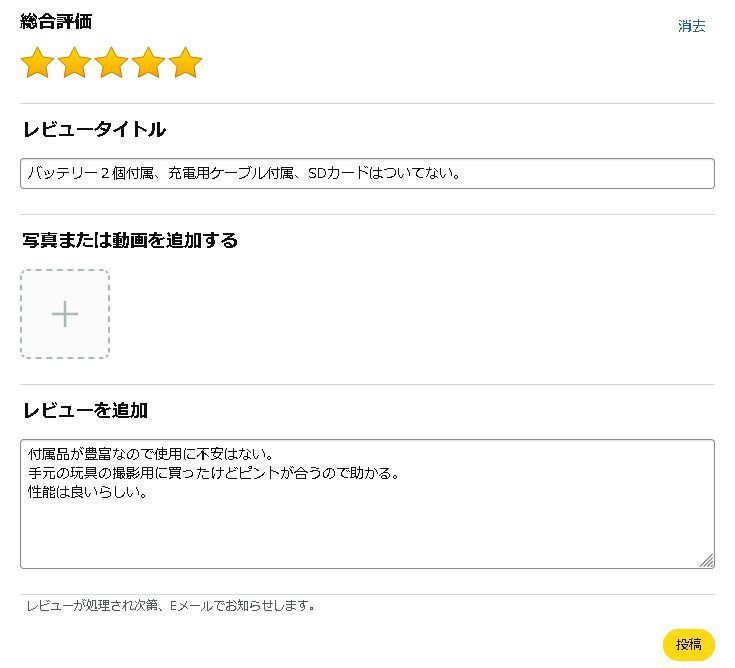Screen dimensions: 735x668
Task: Click the レビュータイトル heading
Action: tap(94, 129)
